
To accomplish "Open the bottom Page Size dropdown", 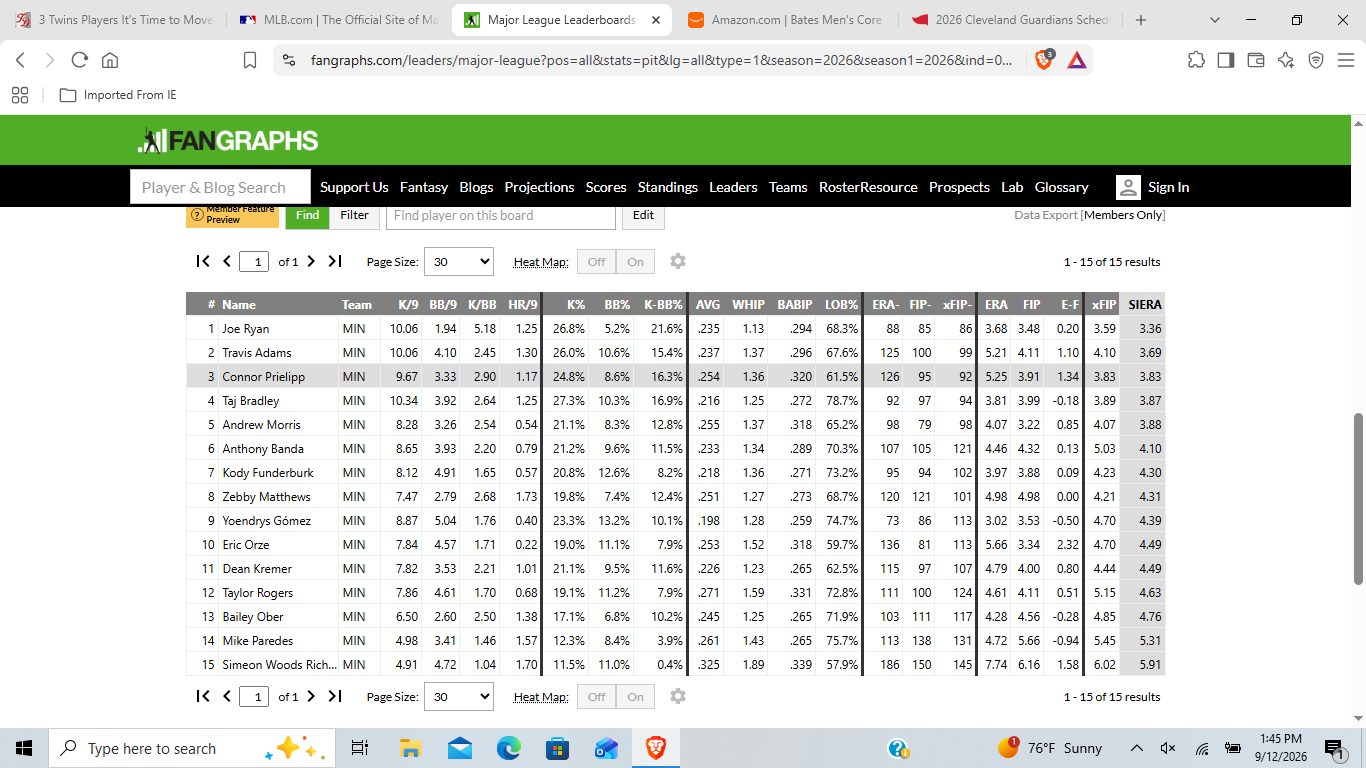I will pyautogui.click(x=459, y=697).
